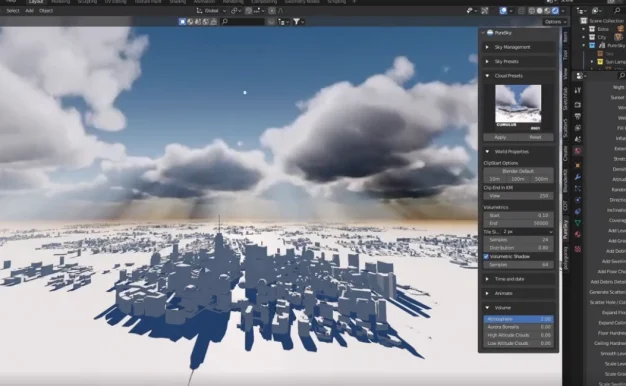Switch to the BlenderKit sidebar tab
Viewport: 626px width, 386px height.
(565, 180)
